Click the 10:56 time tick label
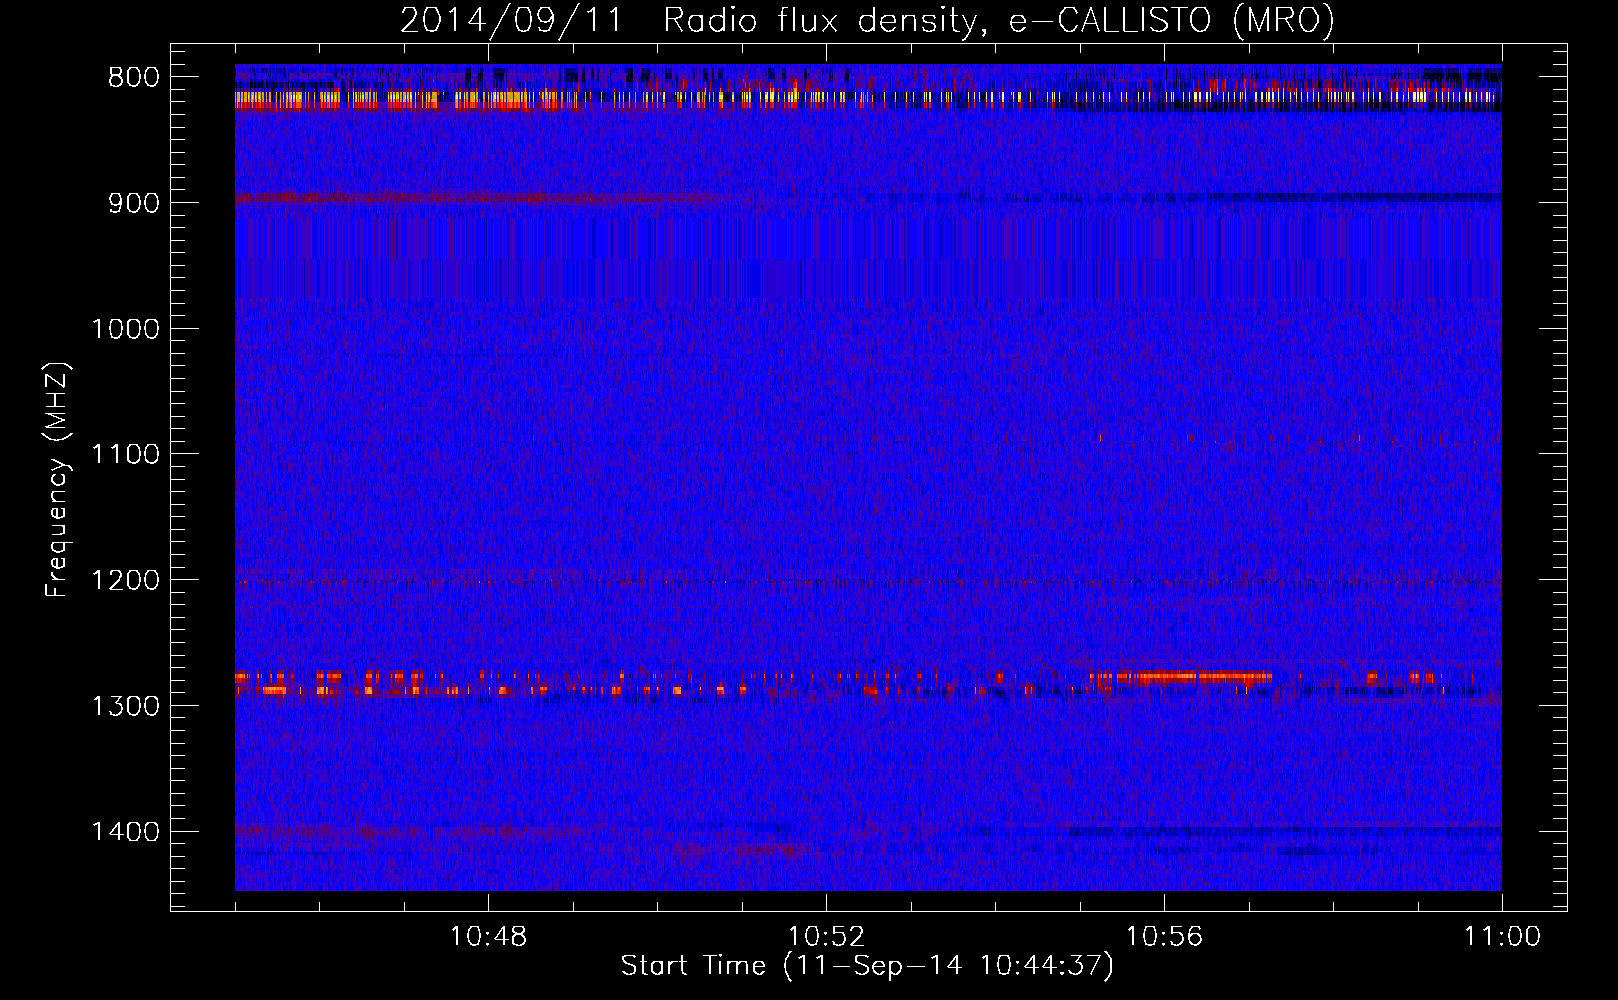Screen dimensions: 1618x1000 [1164, 937]
